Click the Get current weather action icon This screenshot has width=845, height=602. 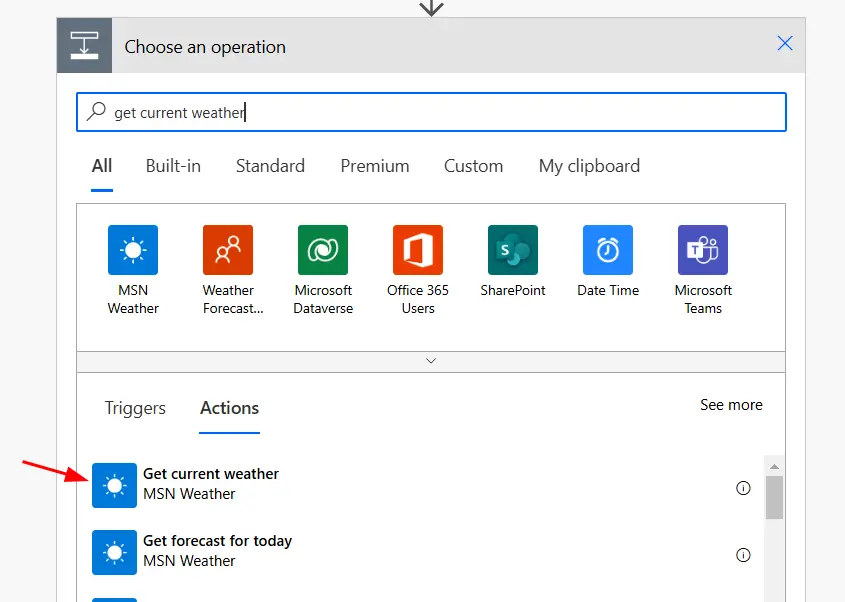coord(114,486)
